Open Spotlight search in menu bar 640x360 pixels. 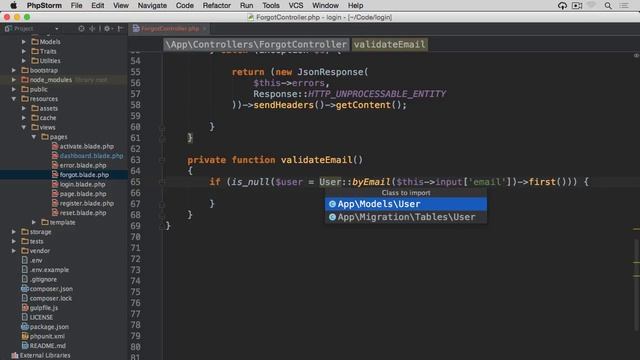pyautogui.click(x=608, y=5)
